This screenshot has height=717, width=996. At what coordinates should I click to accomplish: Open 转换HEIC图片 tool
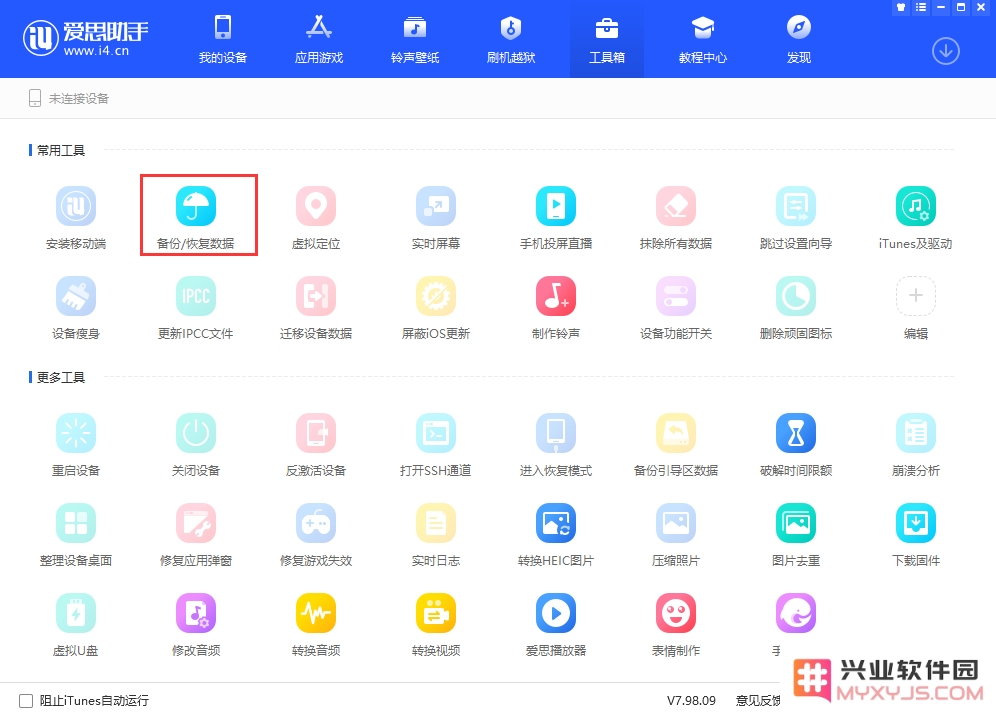(x=556, y=535)
